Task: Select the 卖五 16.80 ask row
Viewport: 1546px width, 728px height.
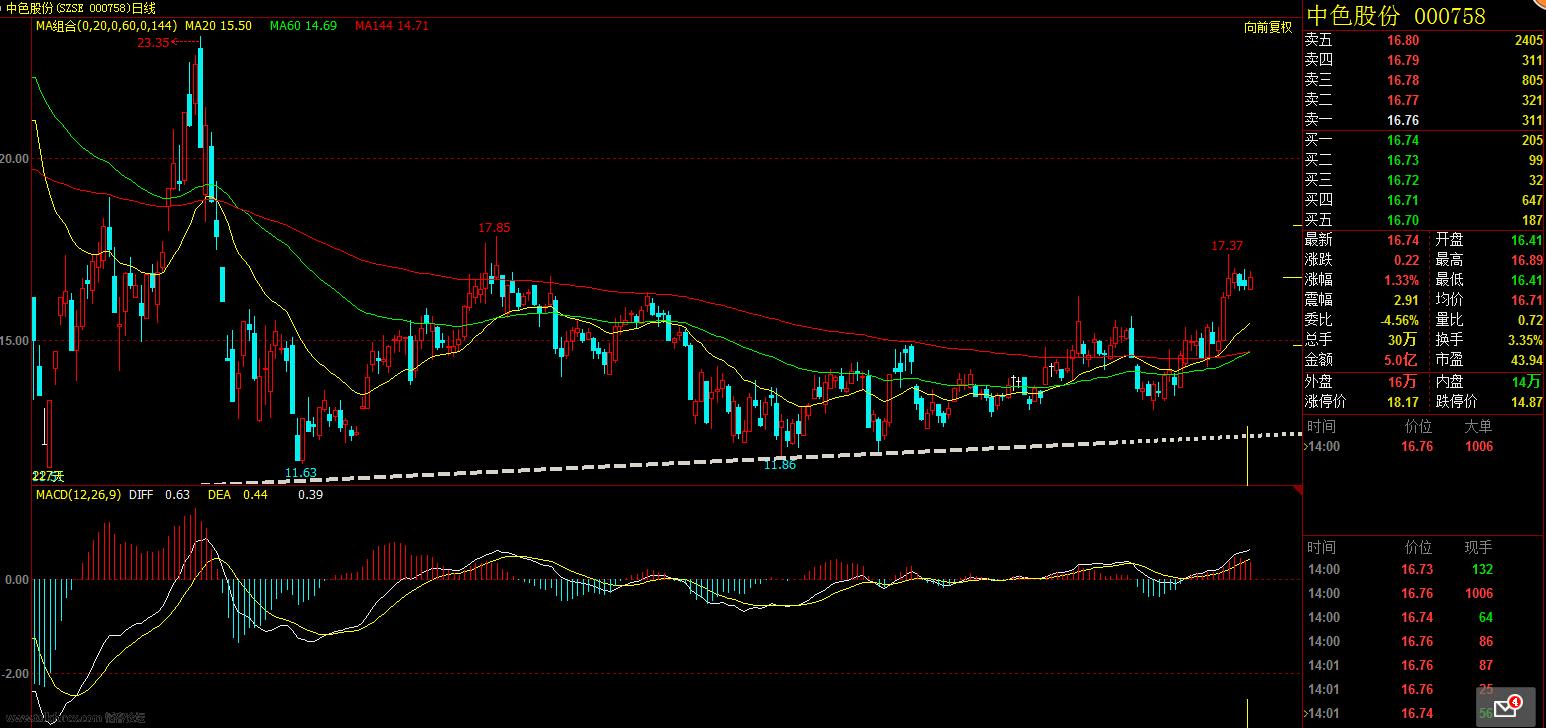Action: pos(1424,40)
